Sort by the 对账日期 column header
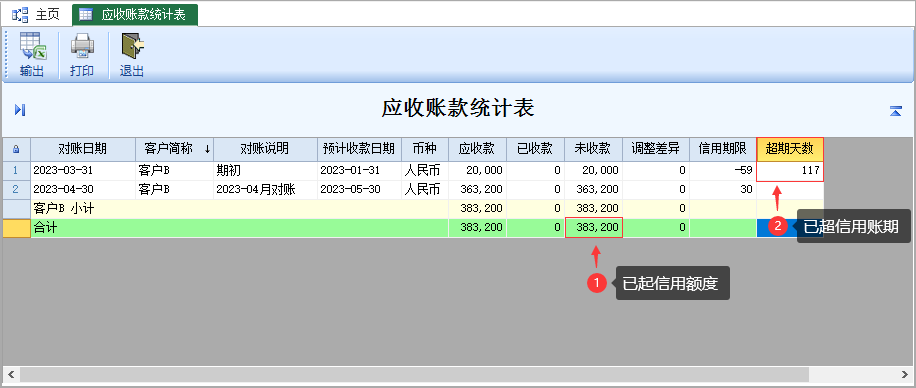Screen dimensions: 916x388 [x=83, y=150]
